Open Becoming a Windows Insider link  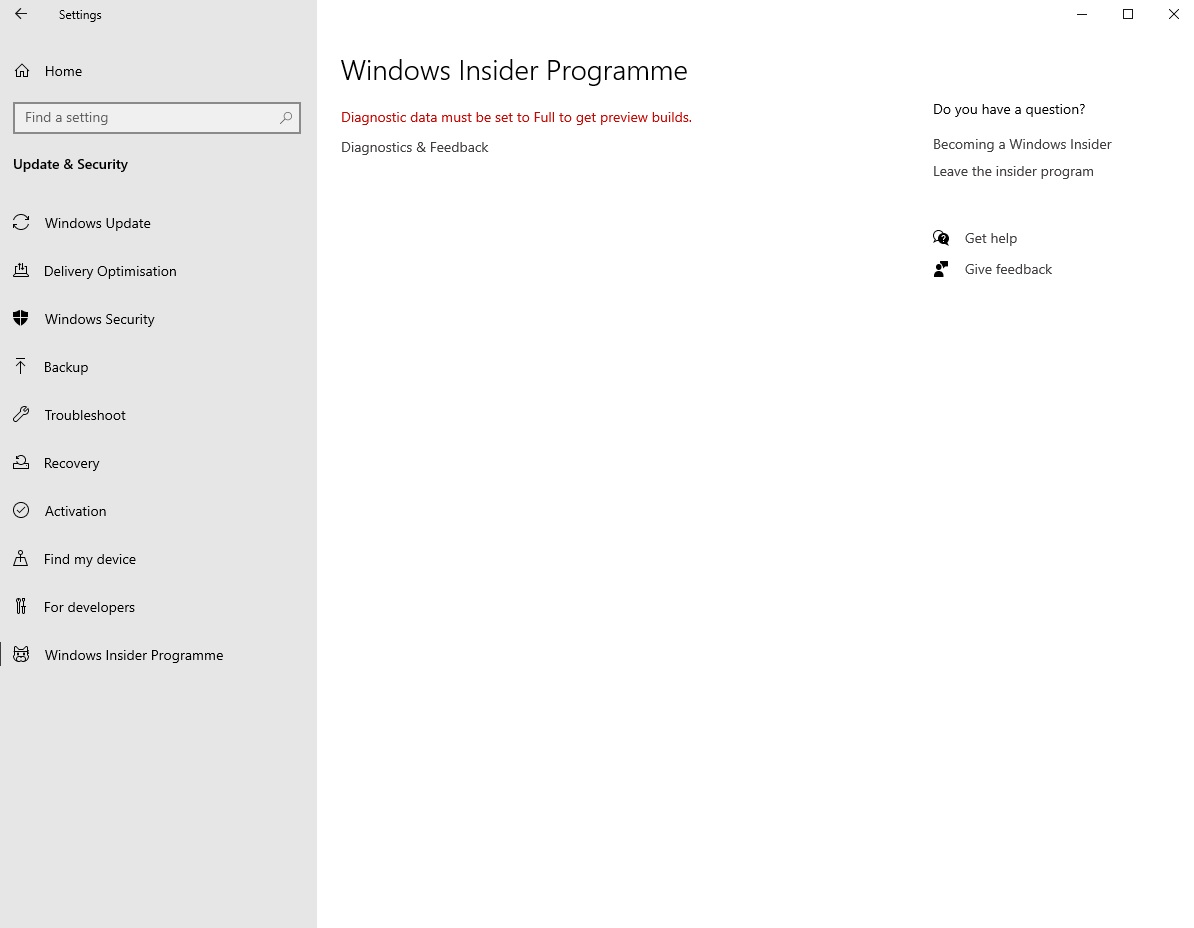pyautogui.click(x=1022, y=144)
